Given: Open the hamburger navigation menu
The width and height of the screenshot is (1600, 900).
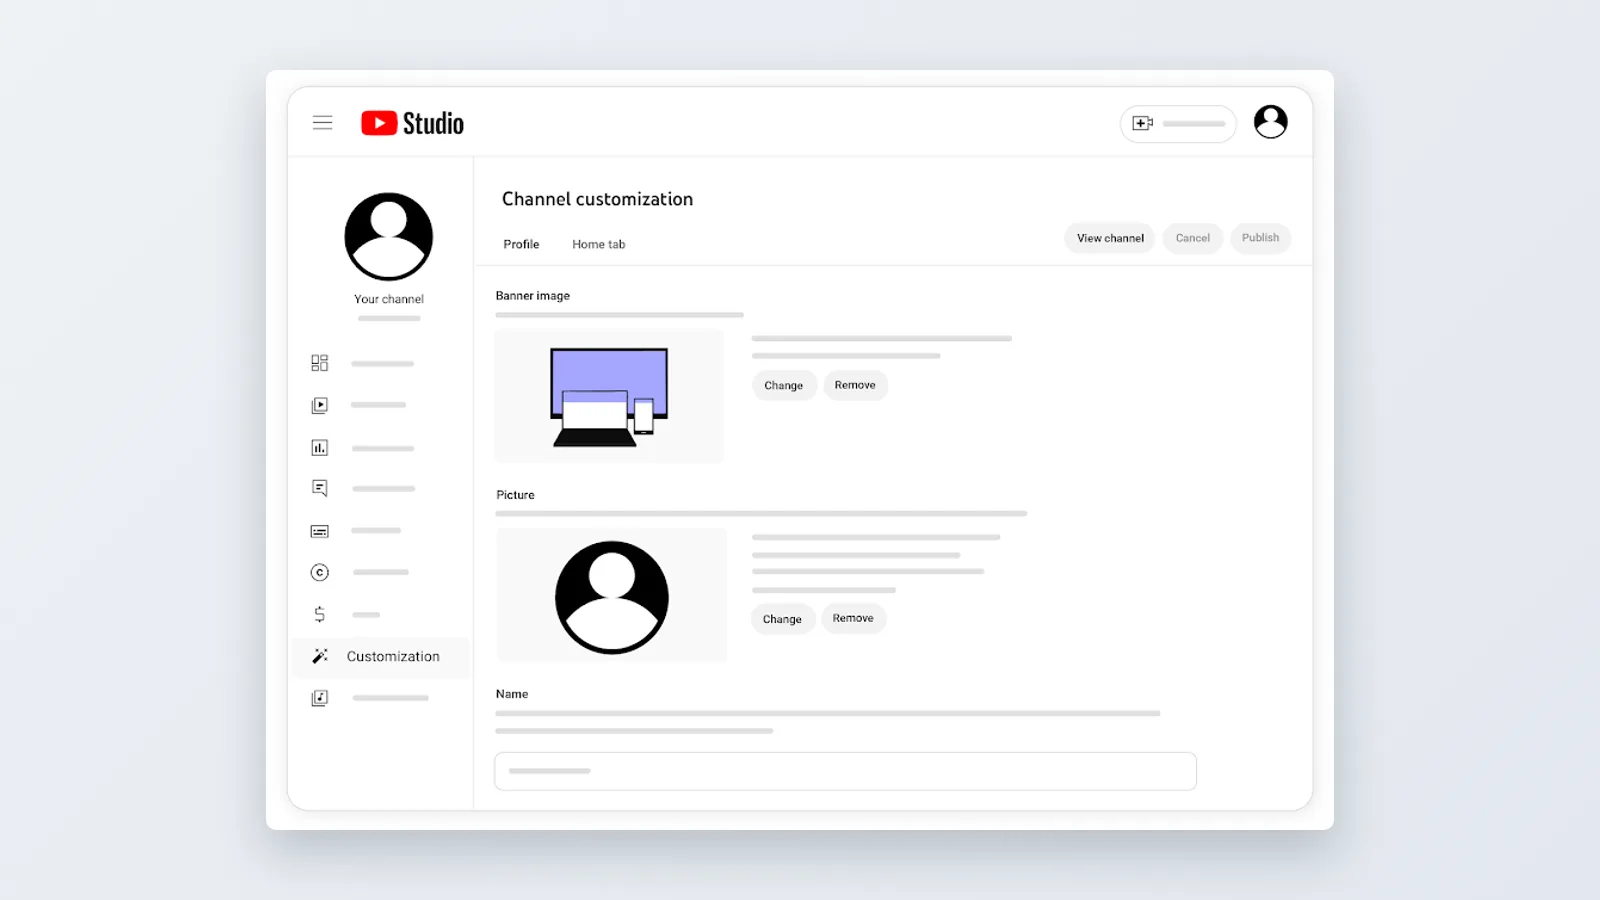Looking at the screenshot, I should point(322,123).
